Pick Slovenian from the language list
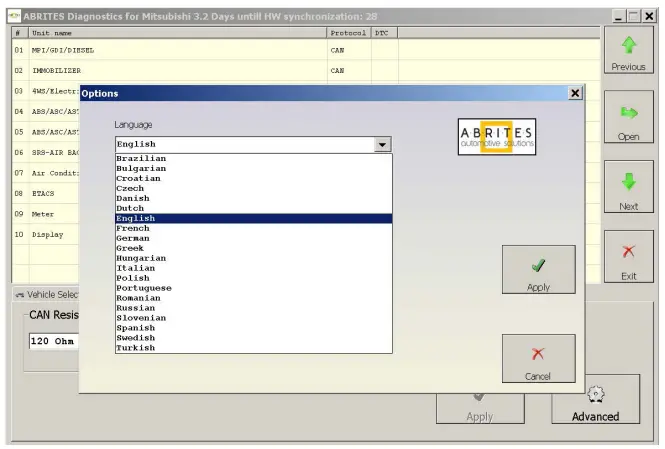 pos(254,318)
